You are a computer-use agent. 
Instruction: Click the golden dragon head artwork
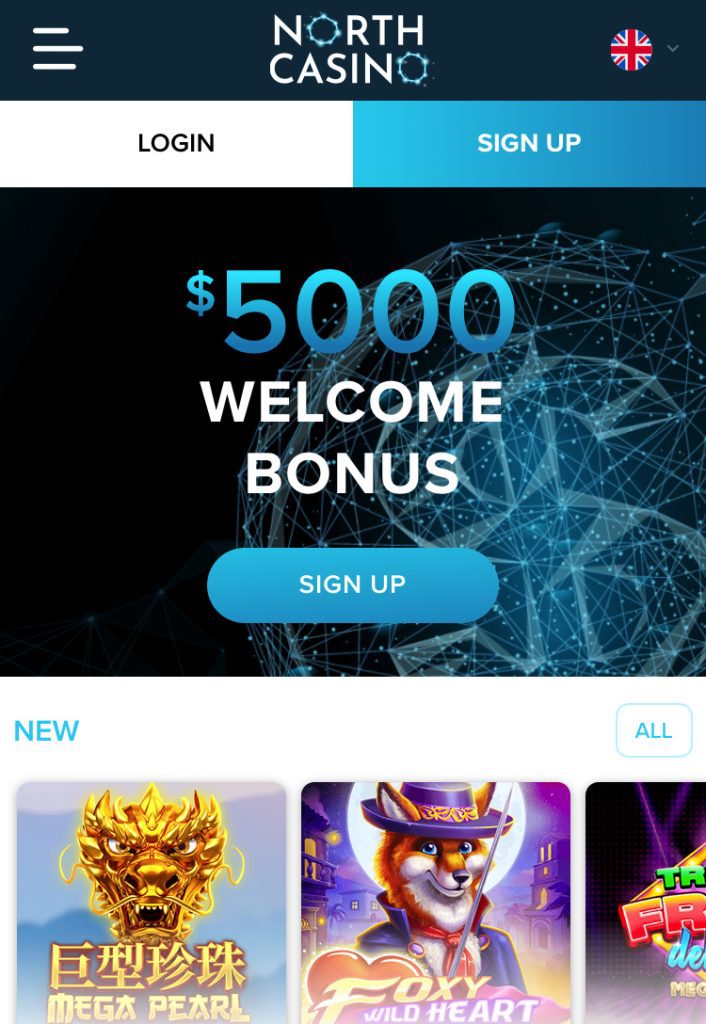[152, 862]
